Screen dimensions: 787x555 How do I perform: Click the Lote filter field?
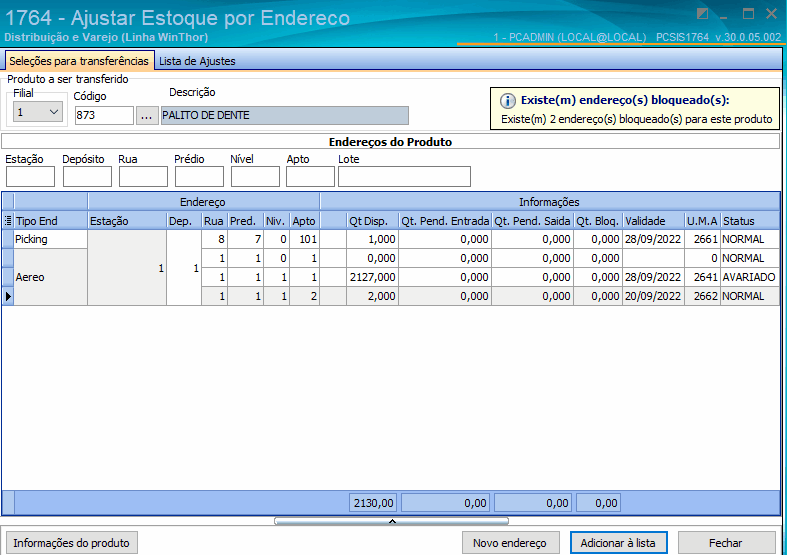point(405,177)
